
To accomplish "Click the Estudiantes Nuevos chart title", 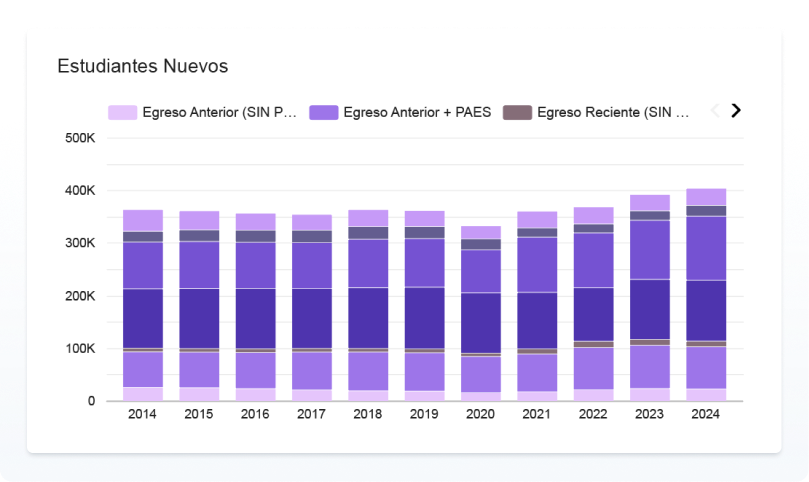I will tap(143, 67).
